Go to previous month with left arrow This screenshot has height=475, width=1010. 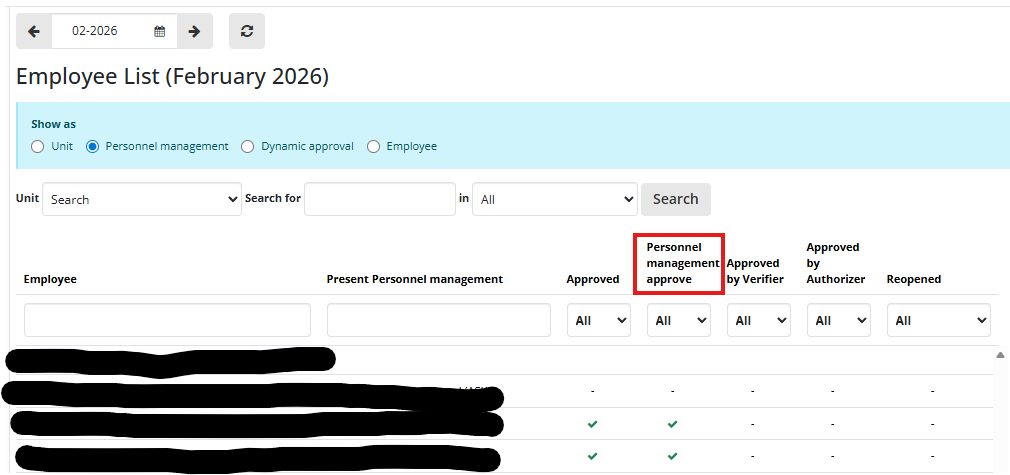click(34, 31)
